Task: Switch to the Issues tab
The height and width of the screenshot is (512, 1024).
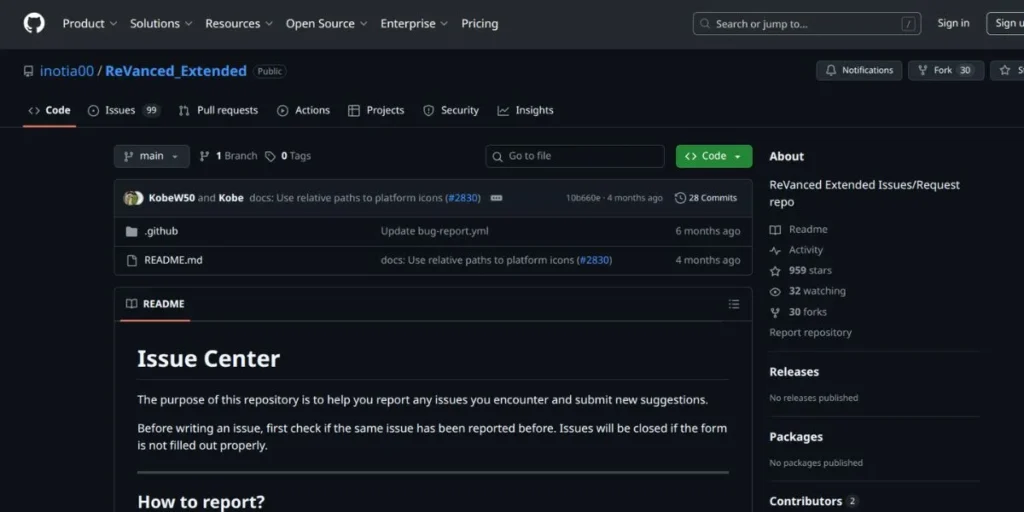Action: (123, 110)
